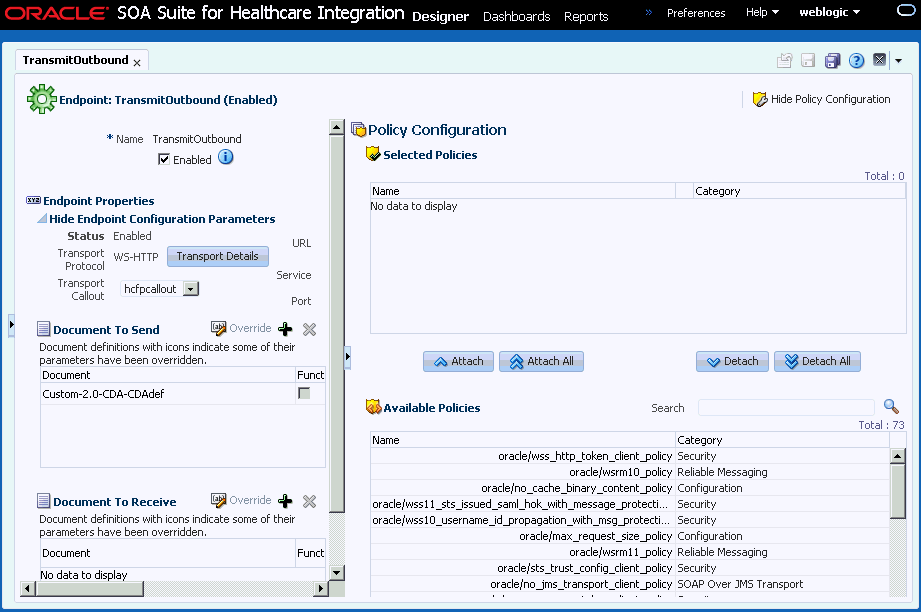921x612 pixels.
Task: Open Preferences in the header
Action: 696,12
